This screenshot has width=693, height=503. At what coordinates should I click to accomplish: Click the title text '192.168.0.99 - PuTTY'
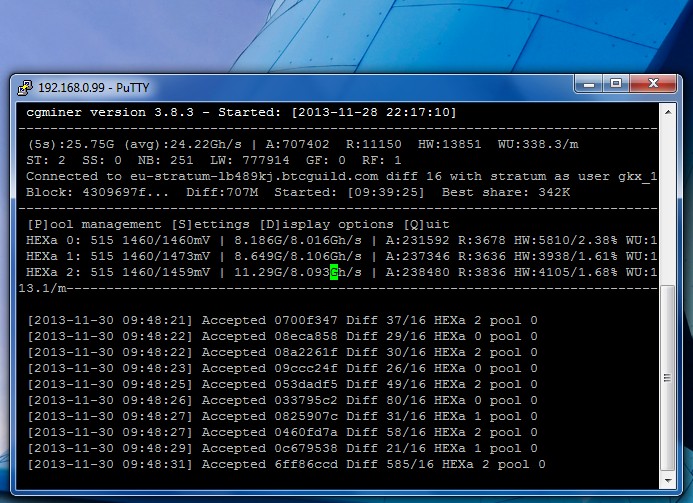click(x=94, y=88)
